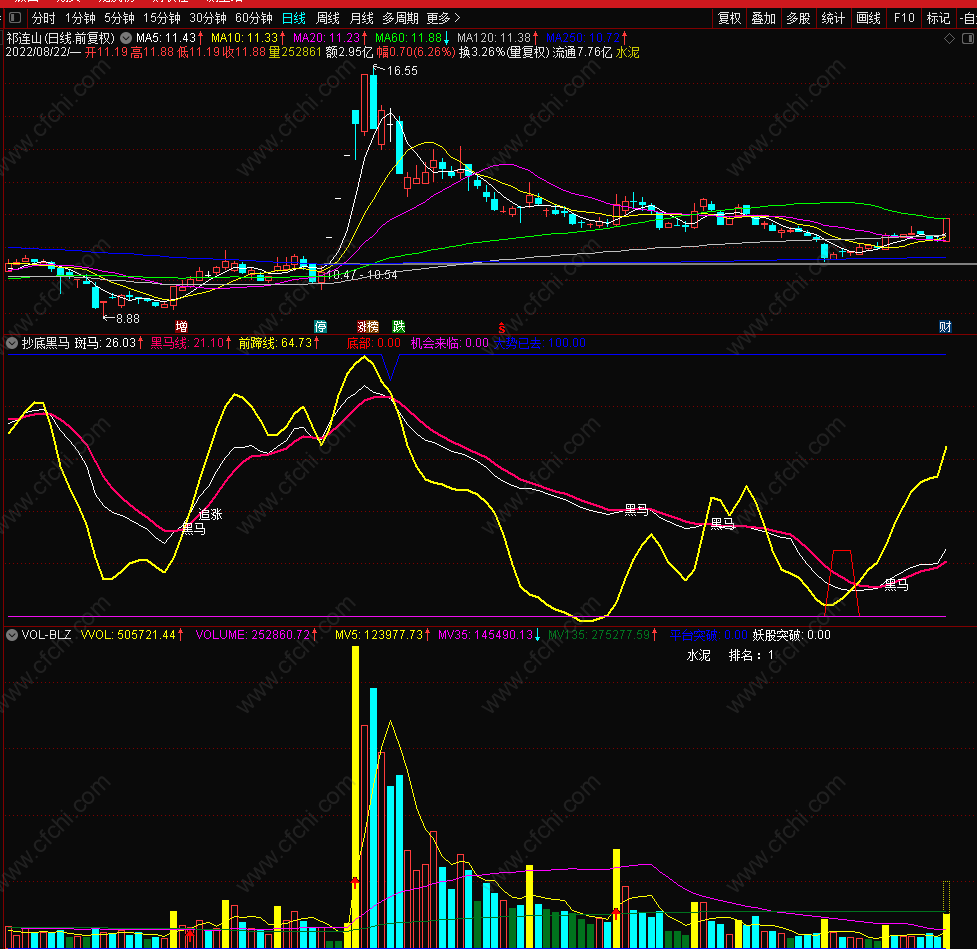Click the 涨榜 event marker icon
Screen dimensions: 977x949
pyautogui.click(x=368, y=327)
